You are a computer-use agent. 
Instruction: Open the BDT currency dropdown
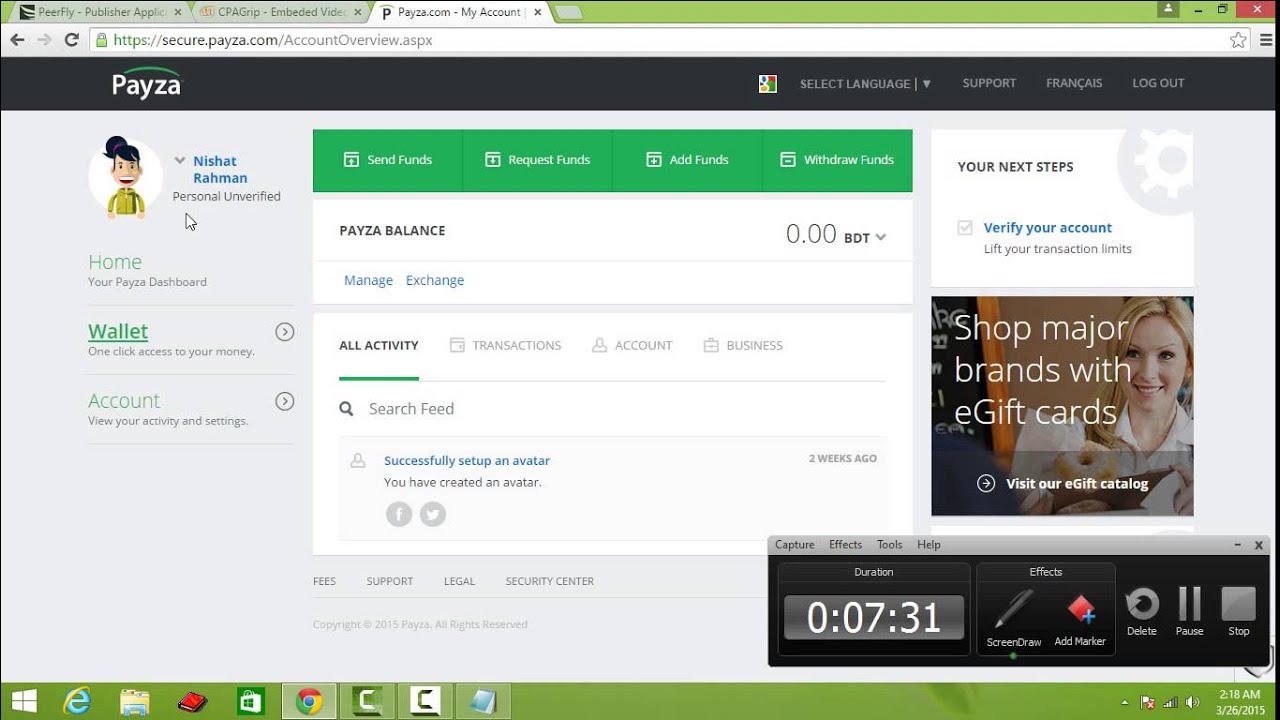point(865,238)
